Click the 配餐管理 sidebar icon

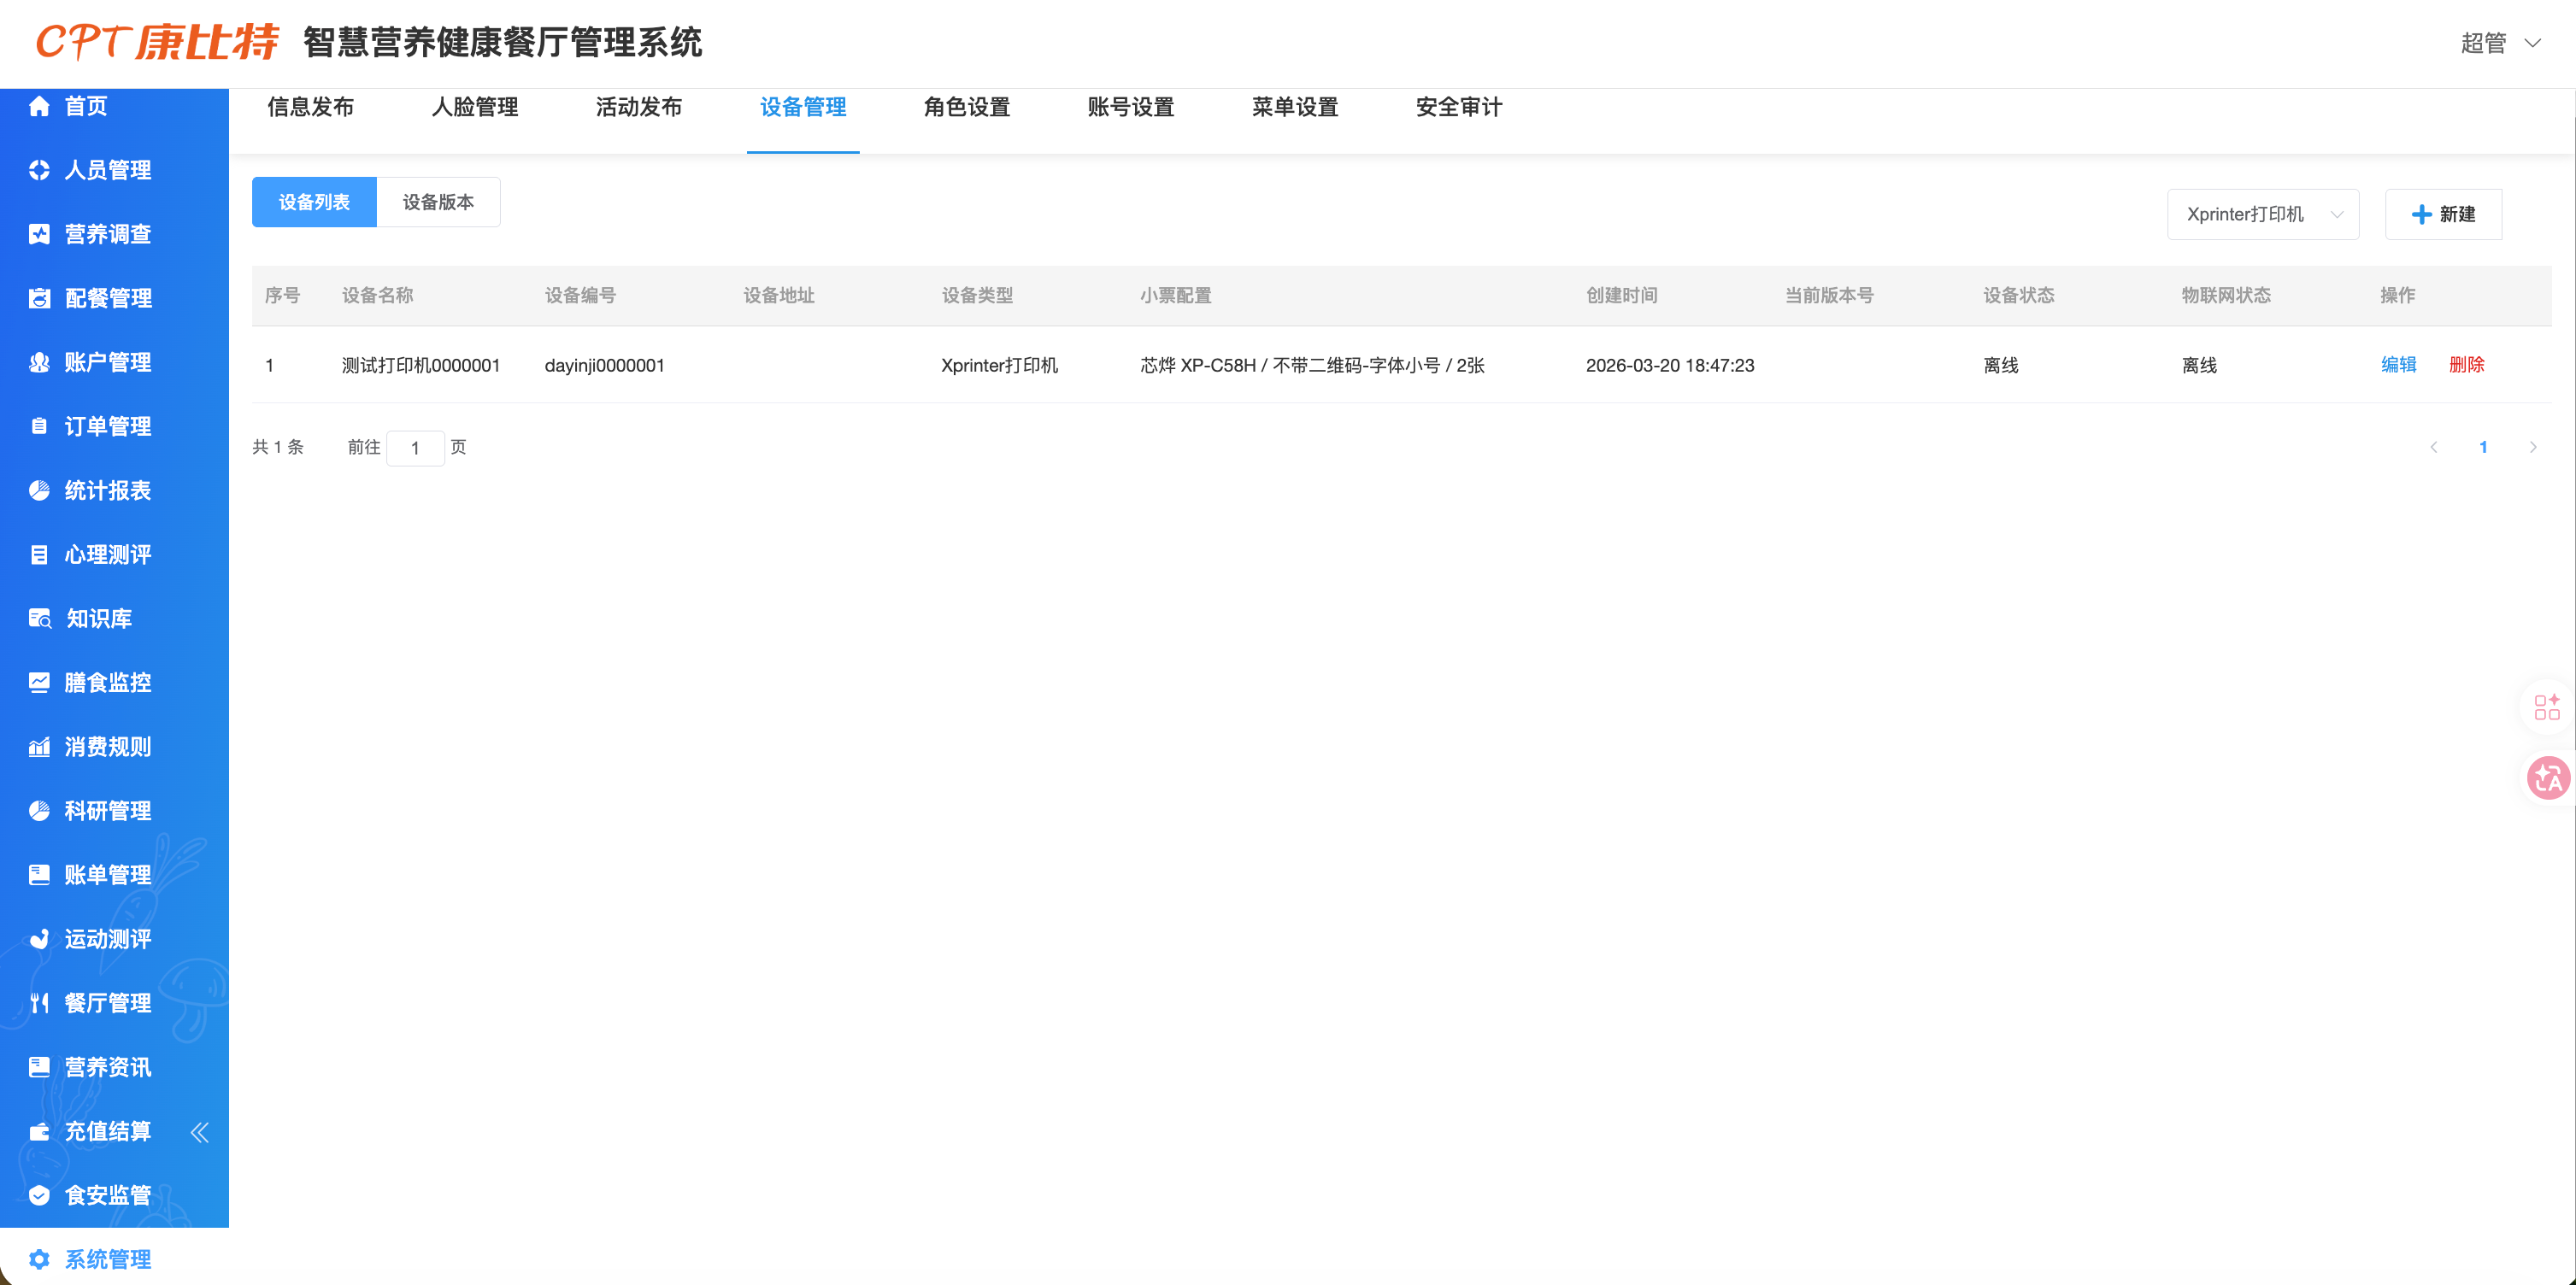(x=39, y=298)
